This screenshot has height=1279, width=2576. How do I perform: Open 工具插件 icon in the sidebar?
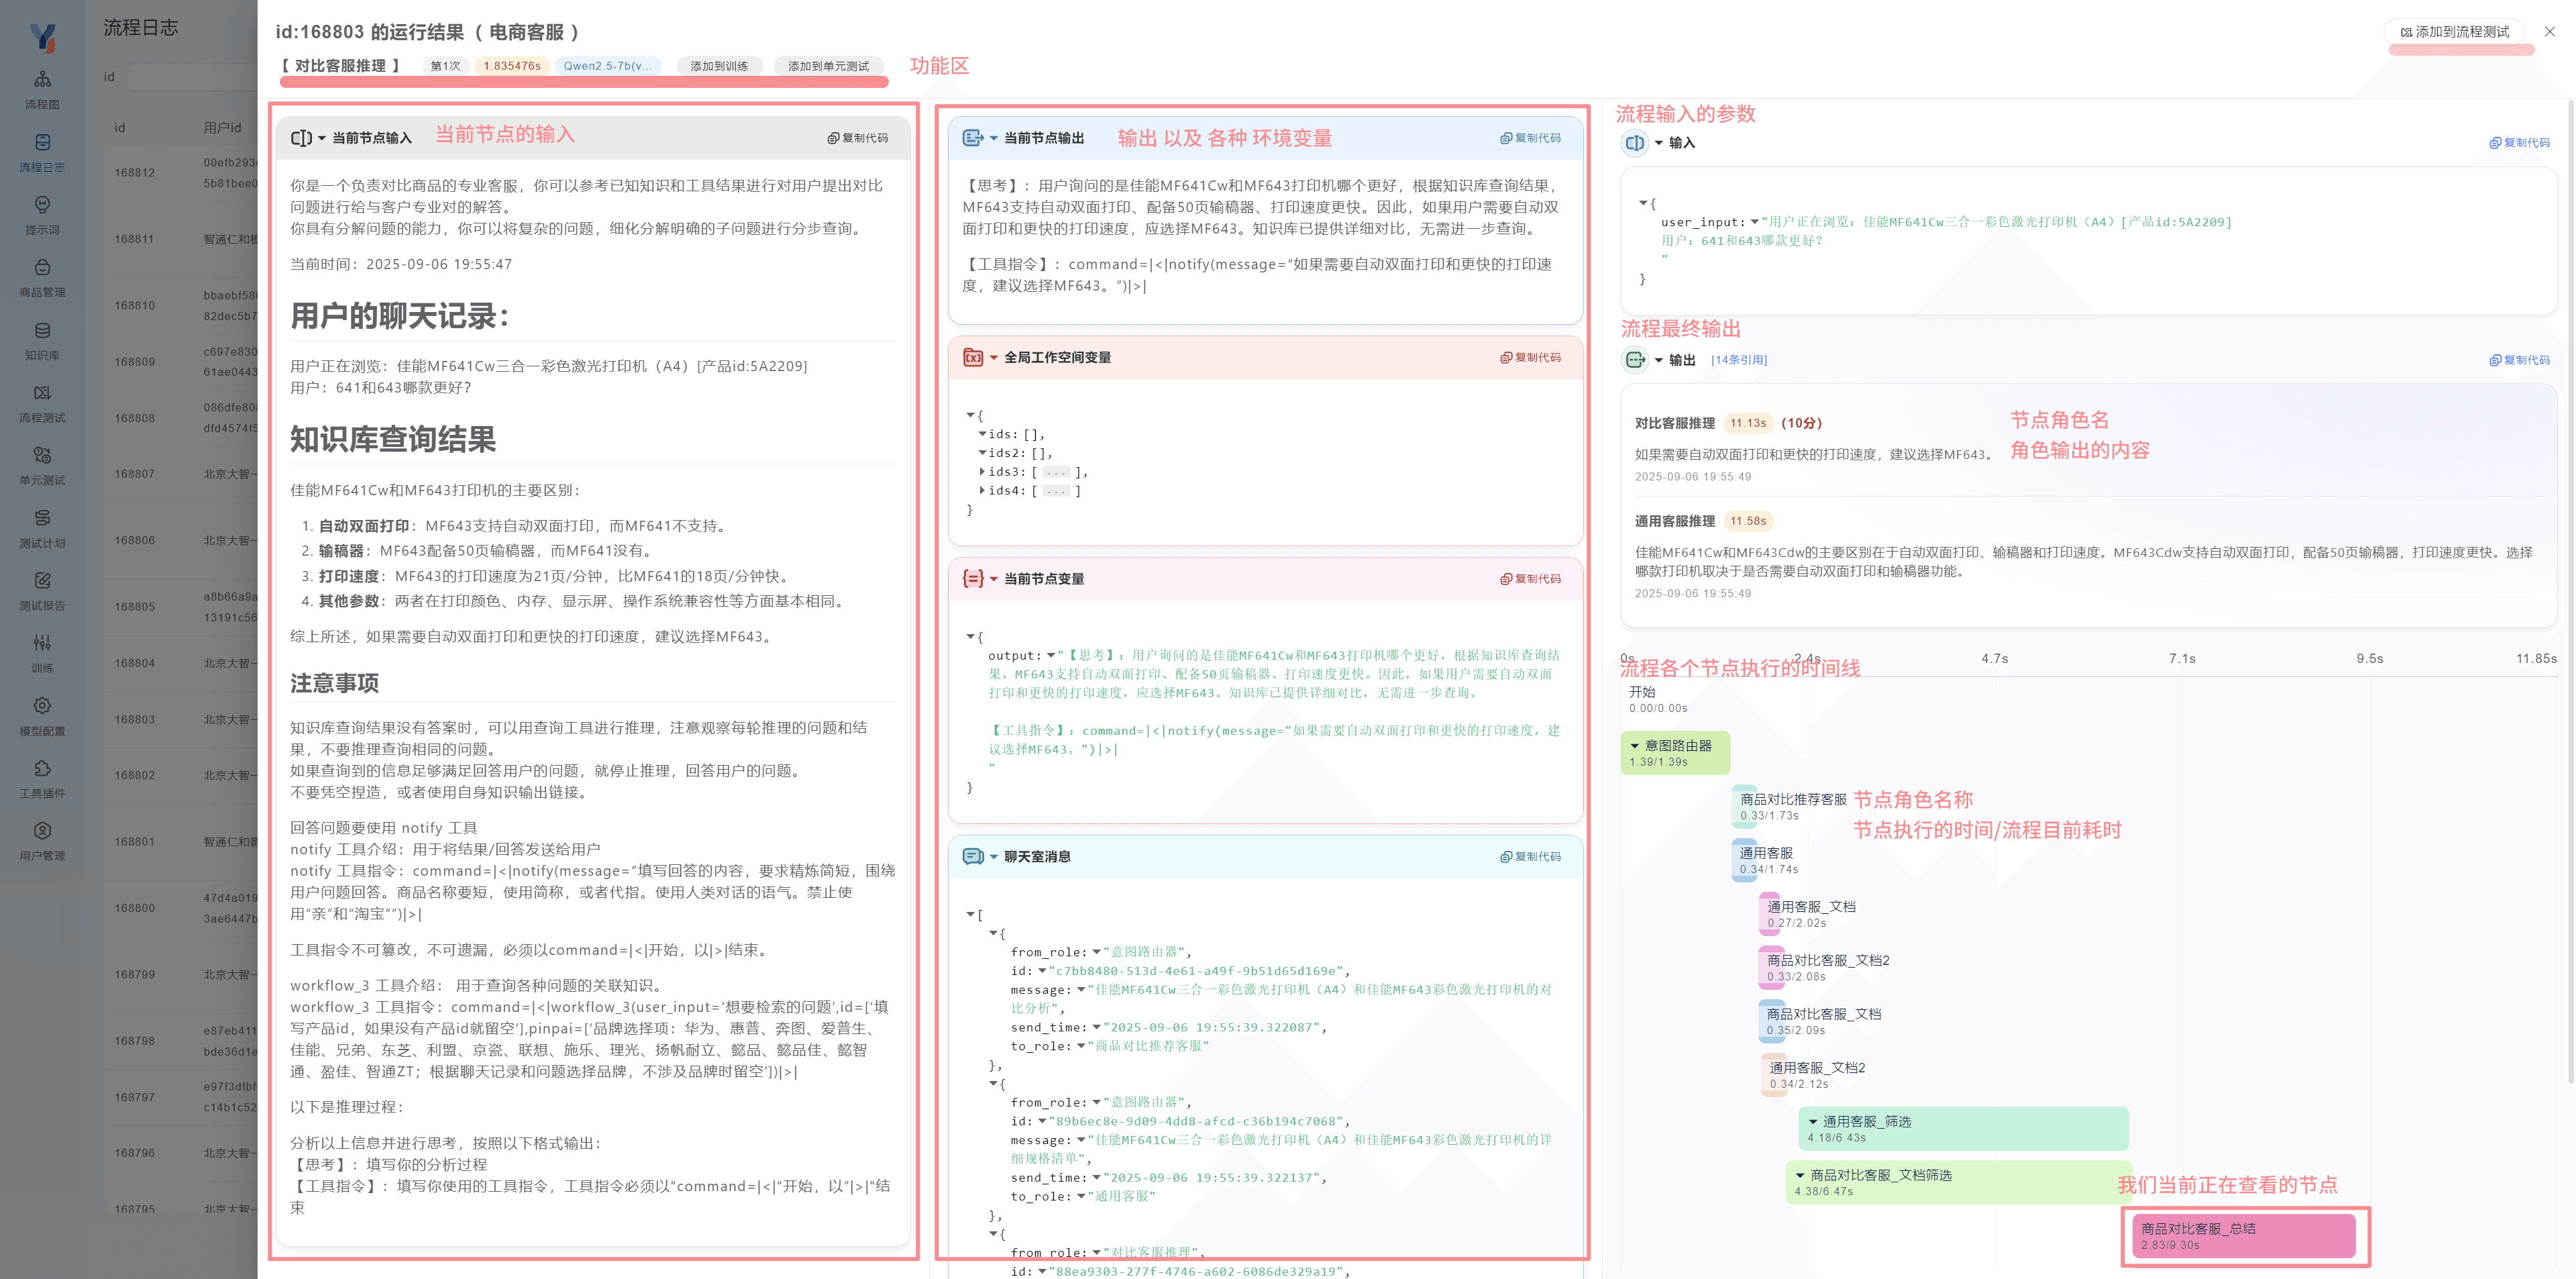pos(42,769)
